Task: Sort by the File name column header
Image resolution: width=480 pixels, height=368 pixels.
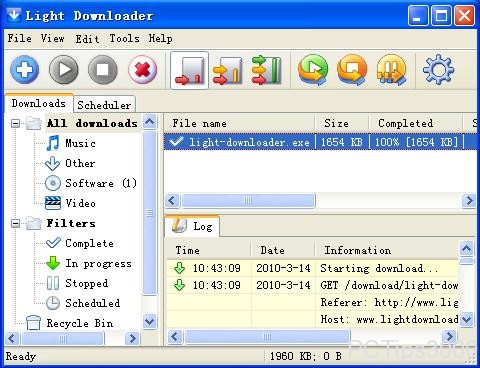Action: coord(239,123)
